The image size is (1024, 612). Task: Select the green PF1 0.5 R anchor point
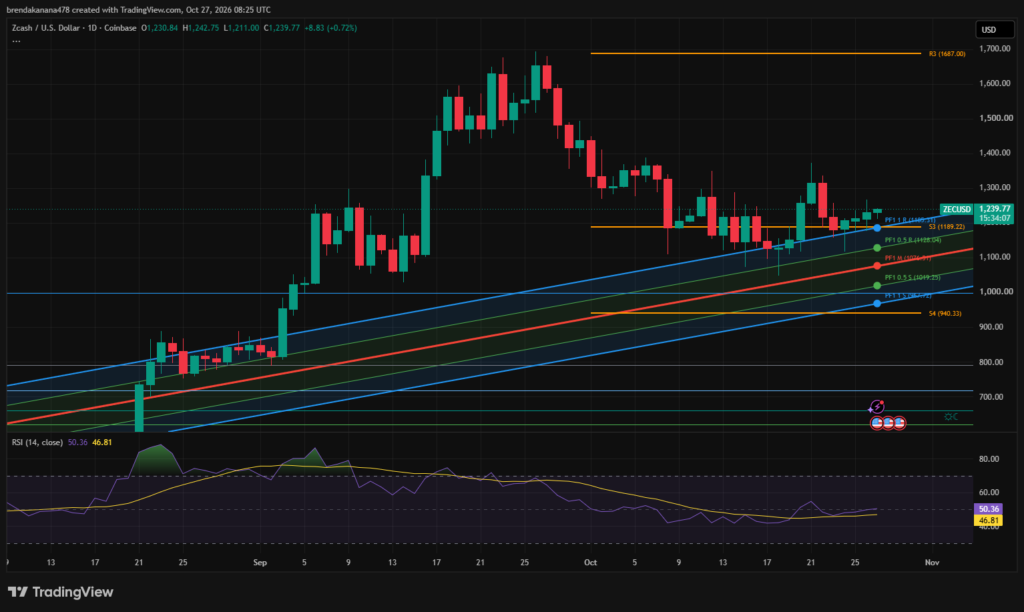coord(877,248)
